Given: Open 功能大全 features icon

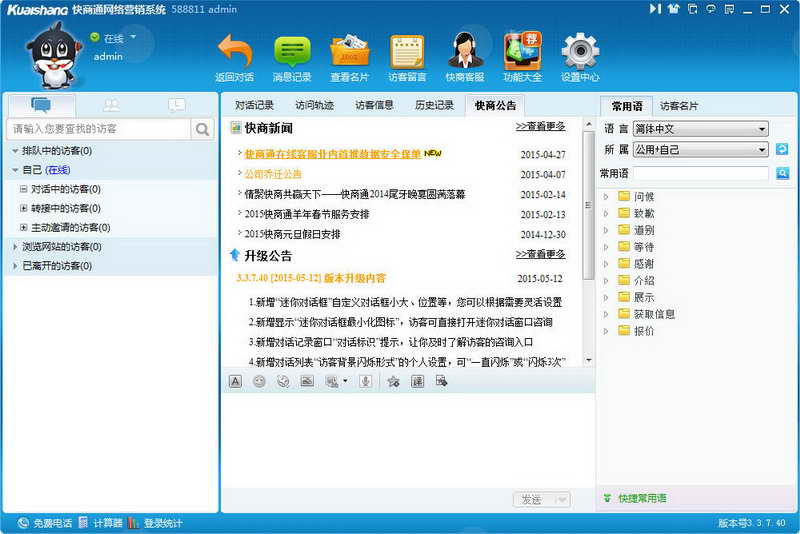Looking at the screenshot, I should tap(522, 51).
